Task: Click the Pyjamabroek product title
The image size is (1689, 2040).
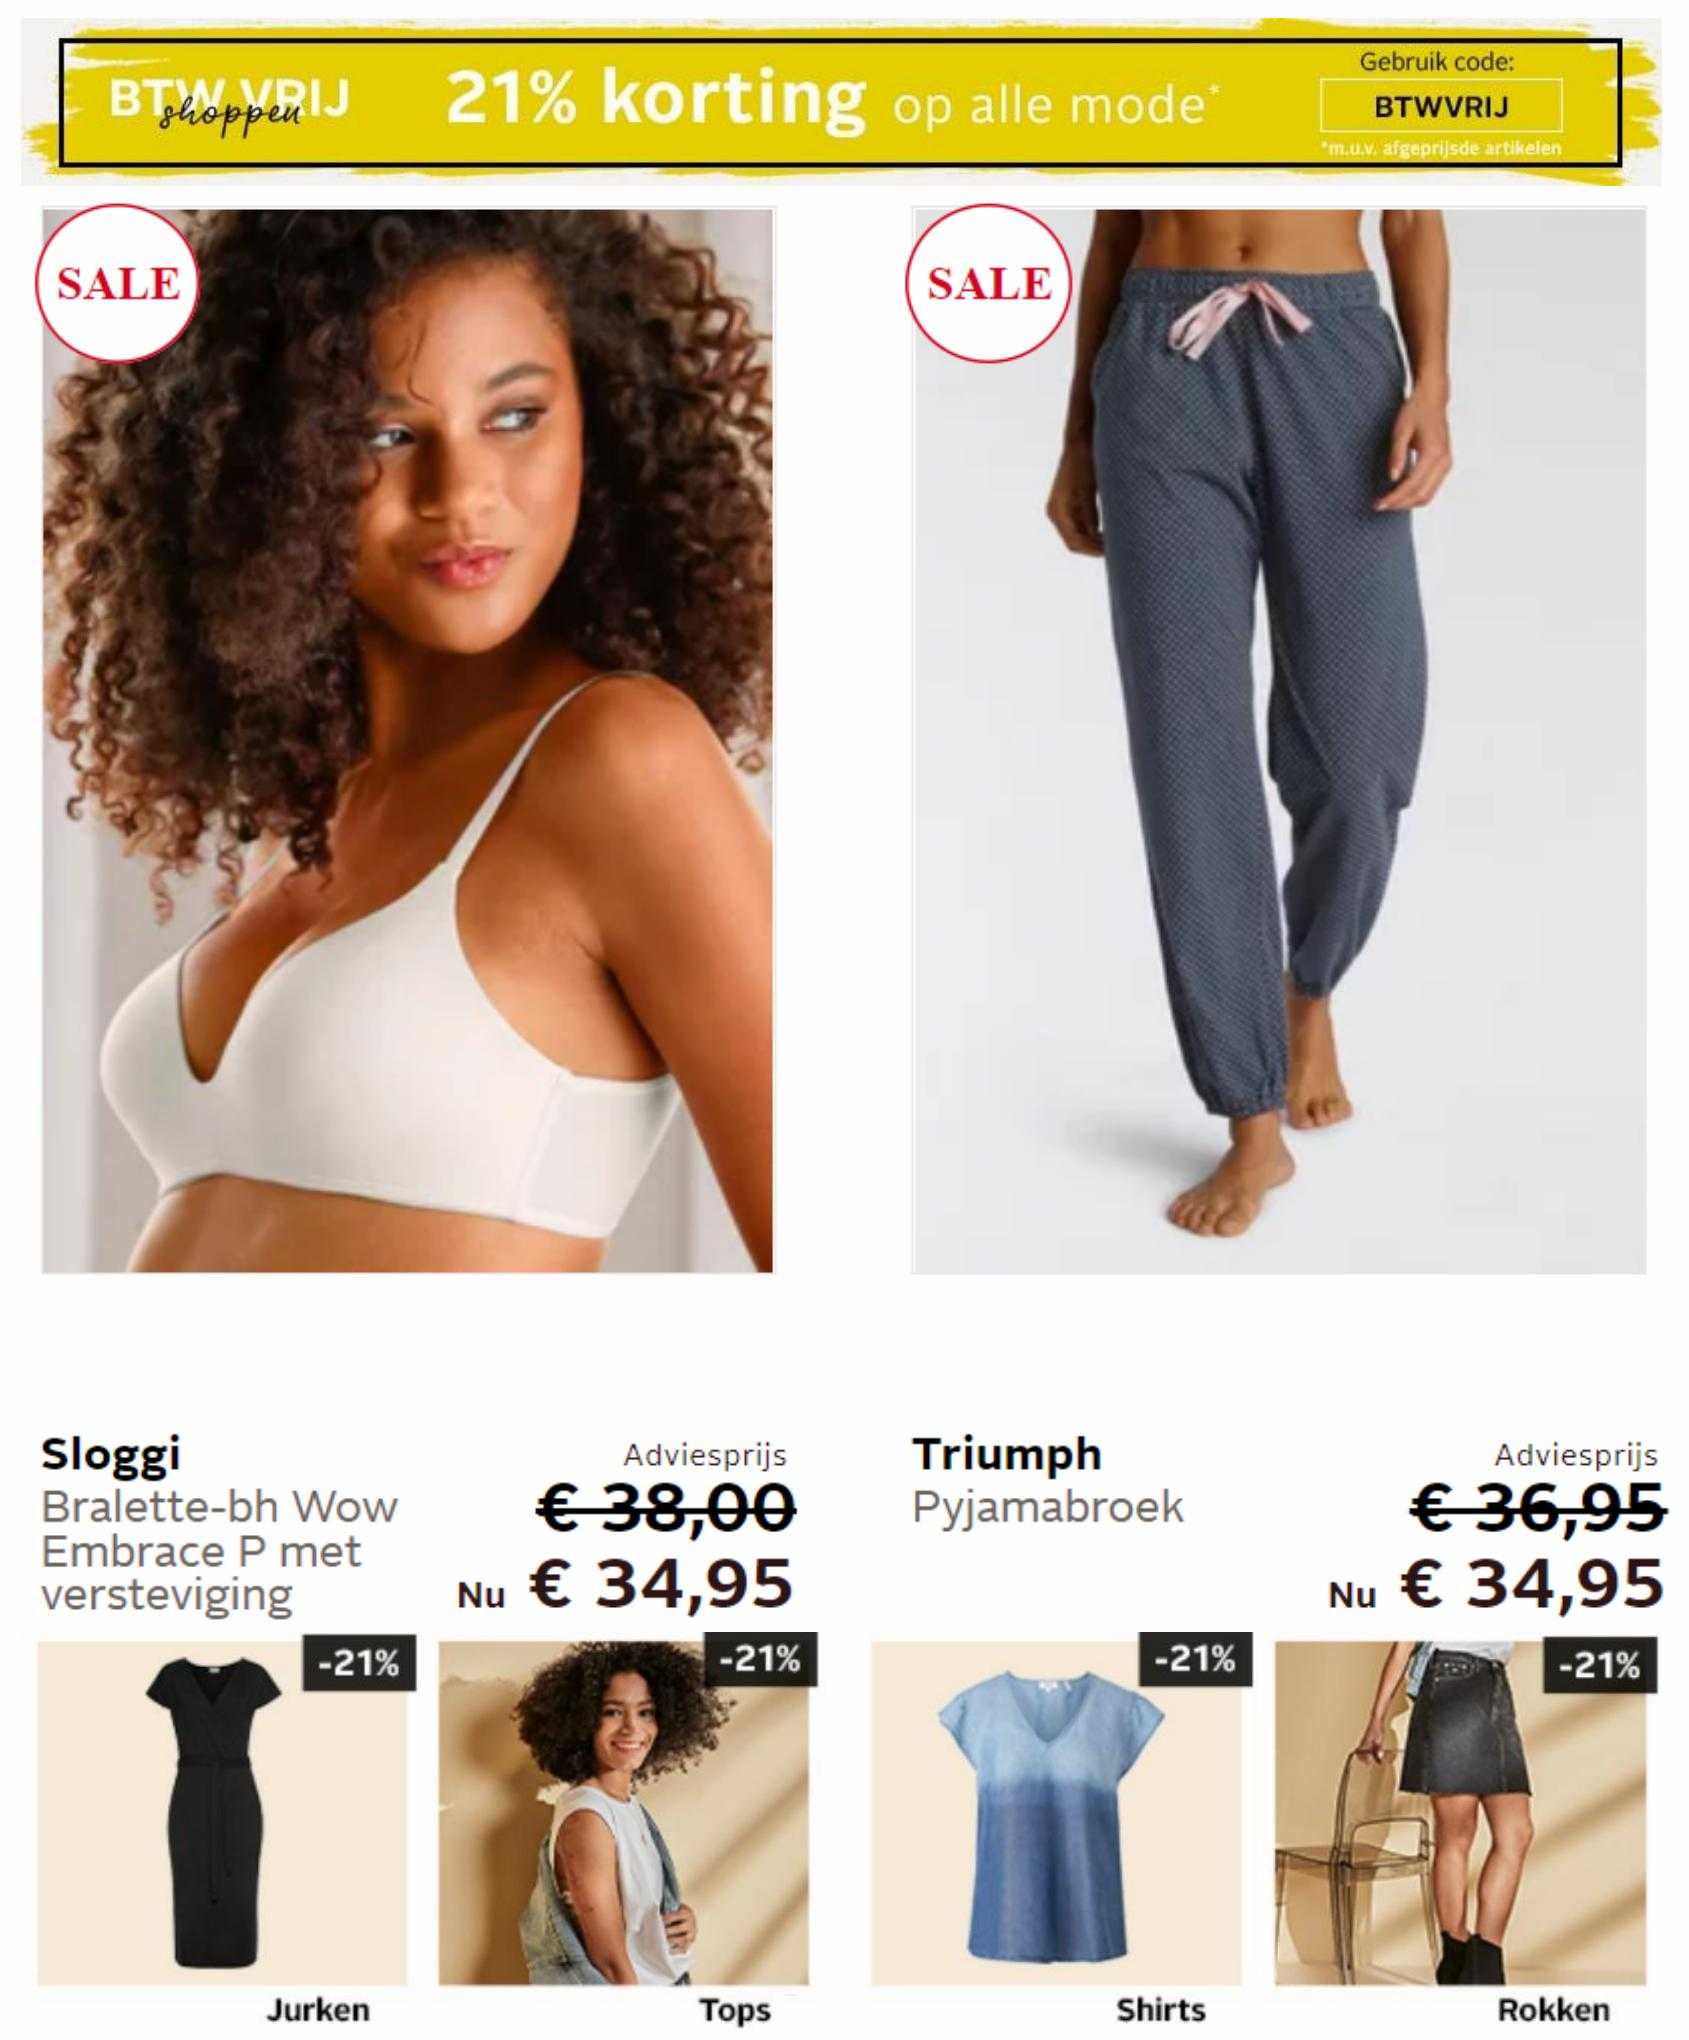Action: point(1047,1507)
